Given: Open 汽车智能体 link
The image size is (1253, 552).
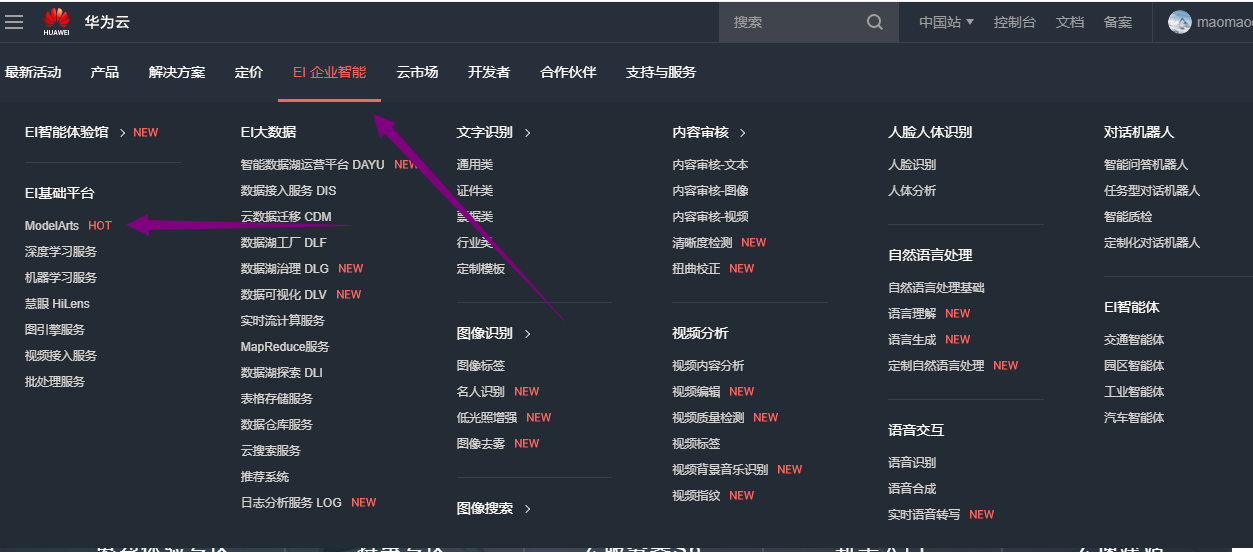Looking at the screenshot, I should point(1135,417).
